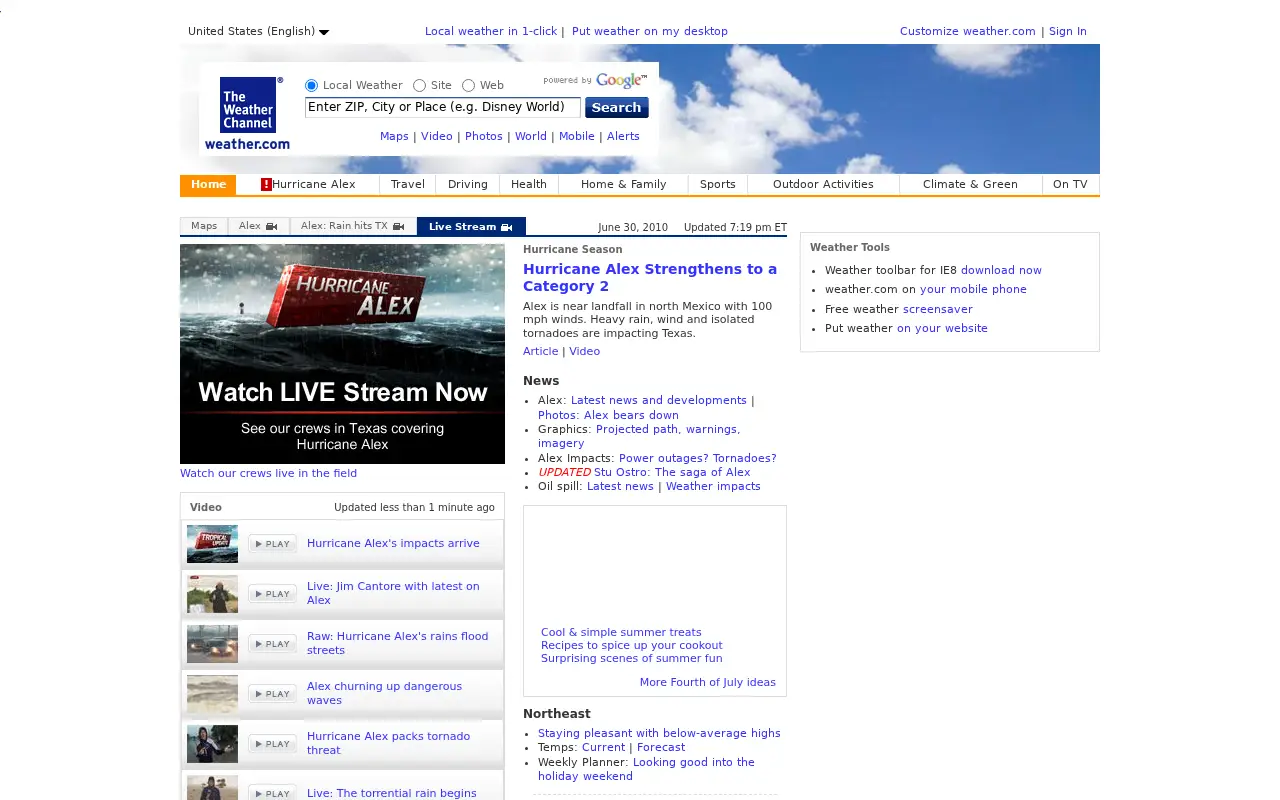Select the Site search radio button
This screenshot has width=1280, height=800.
coord(419,86)
